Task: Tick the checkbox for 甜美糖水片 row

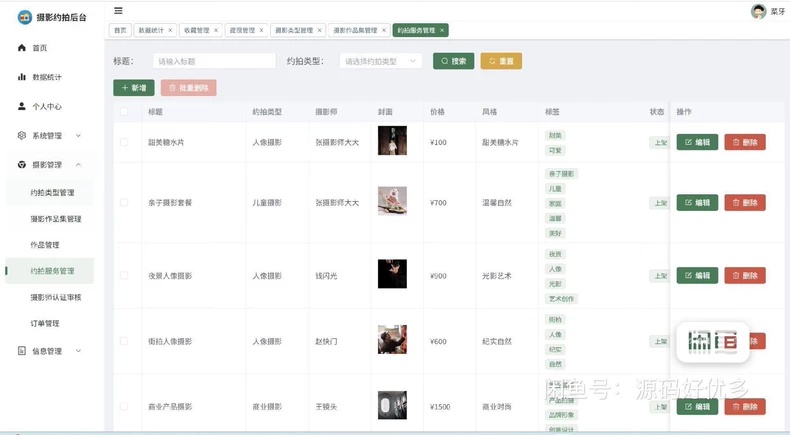Action: [124, 142]
